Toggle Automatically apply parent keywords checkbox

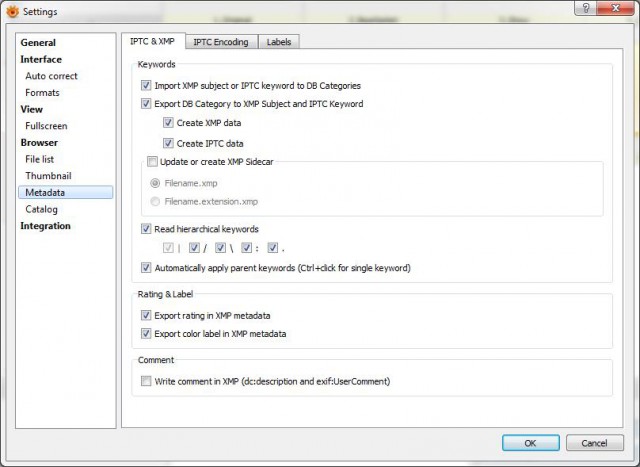(146, 268)
